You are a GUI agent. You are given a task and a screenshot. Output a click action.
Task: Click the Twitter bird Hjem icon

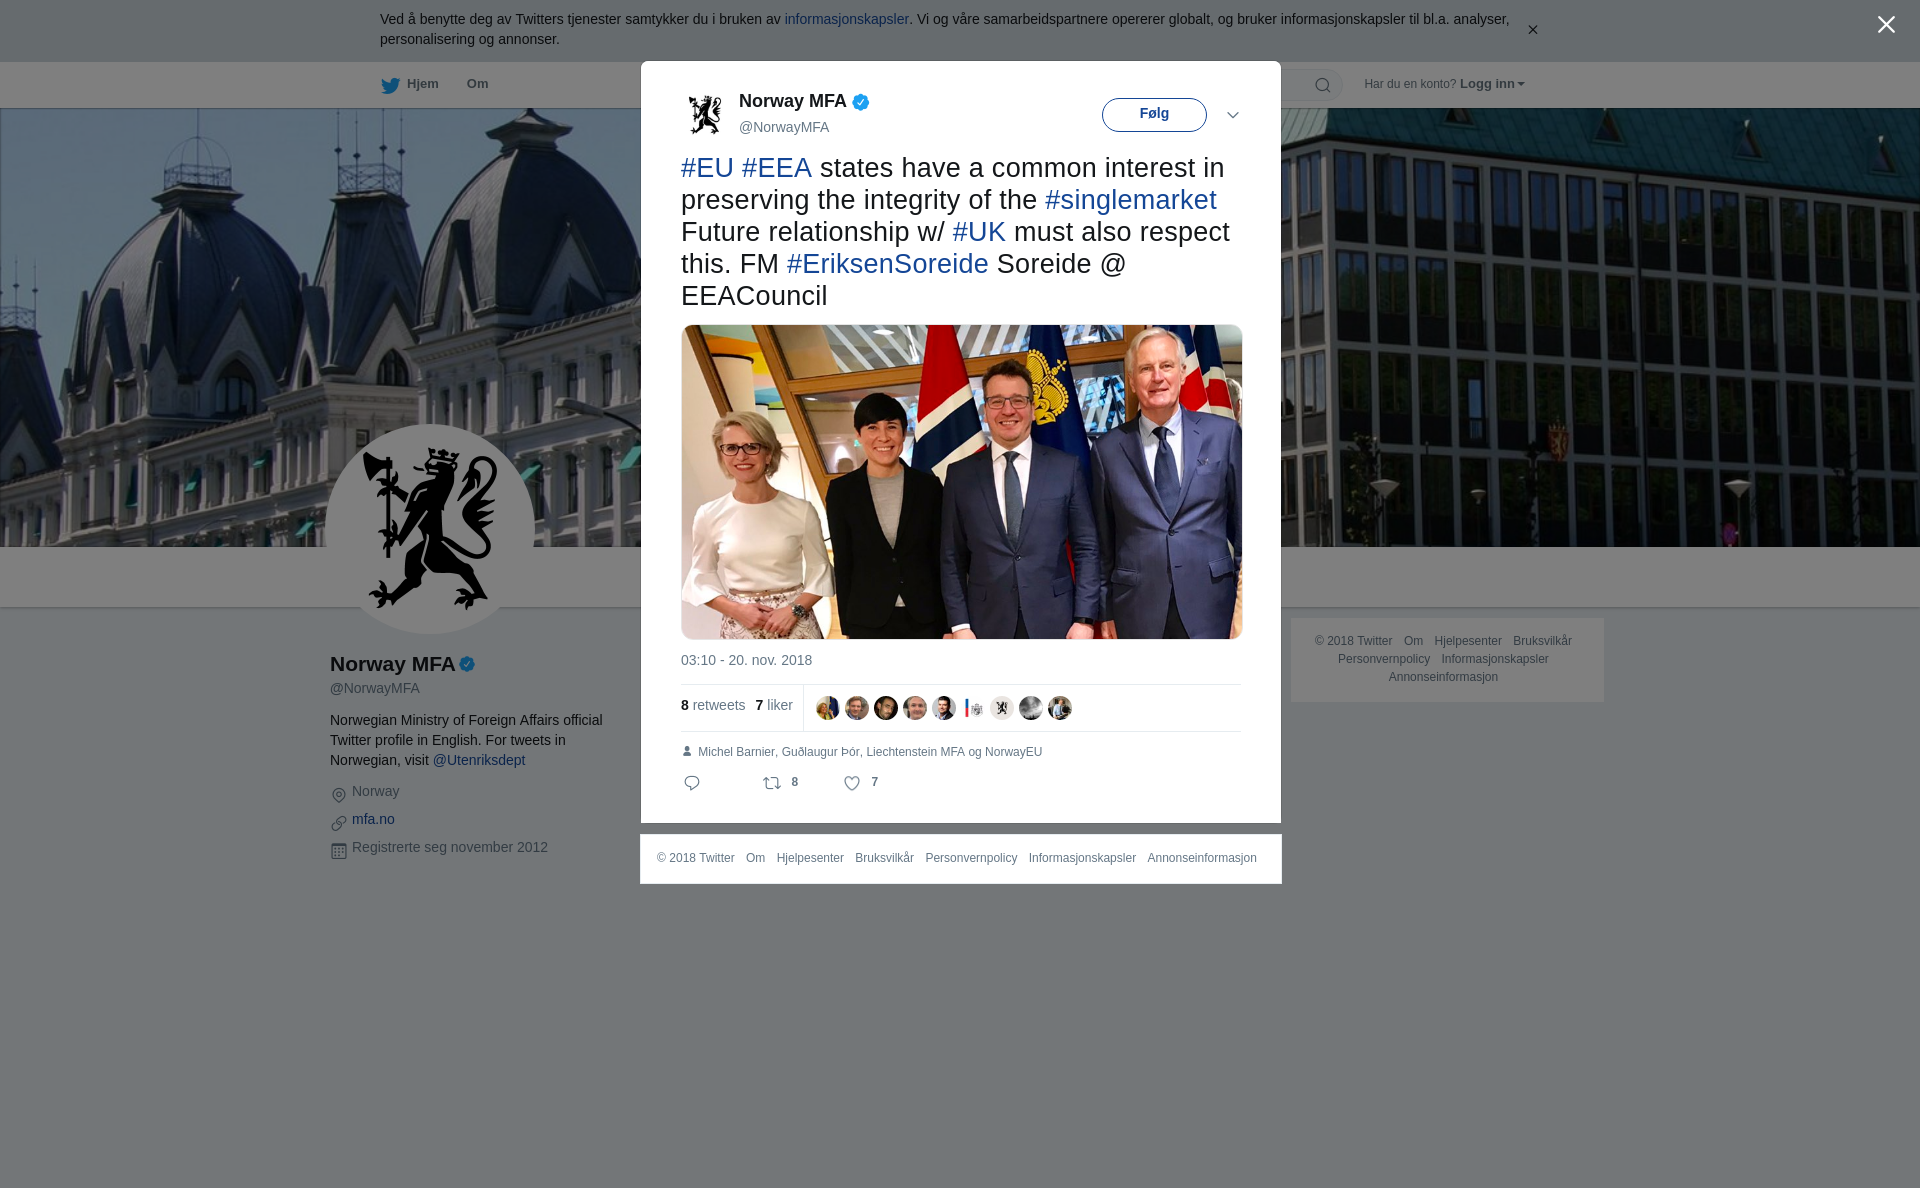tap(390, 85)
